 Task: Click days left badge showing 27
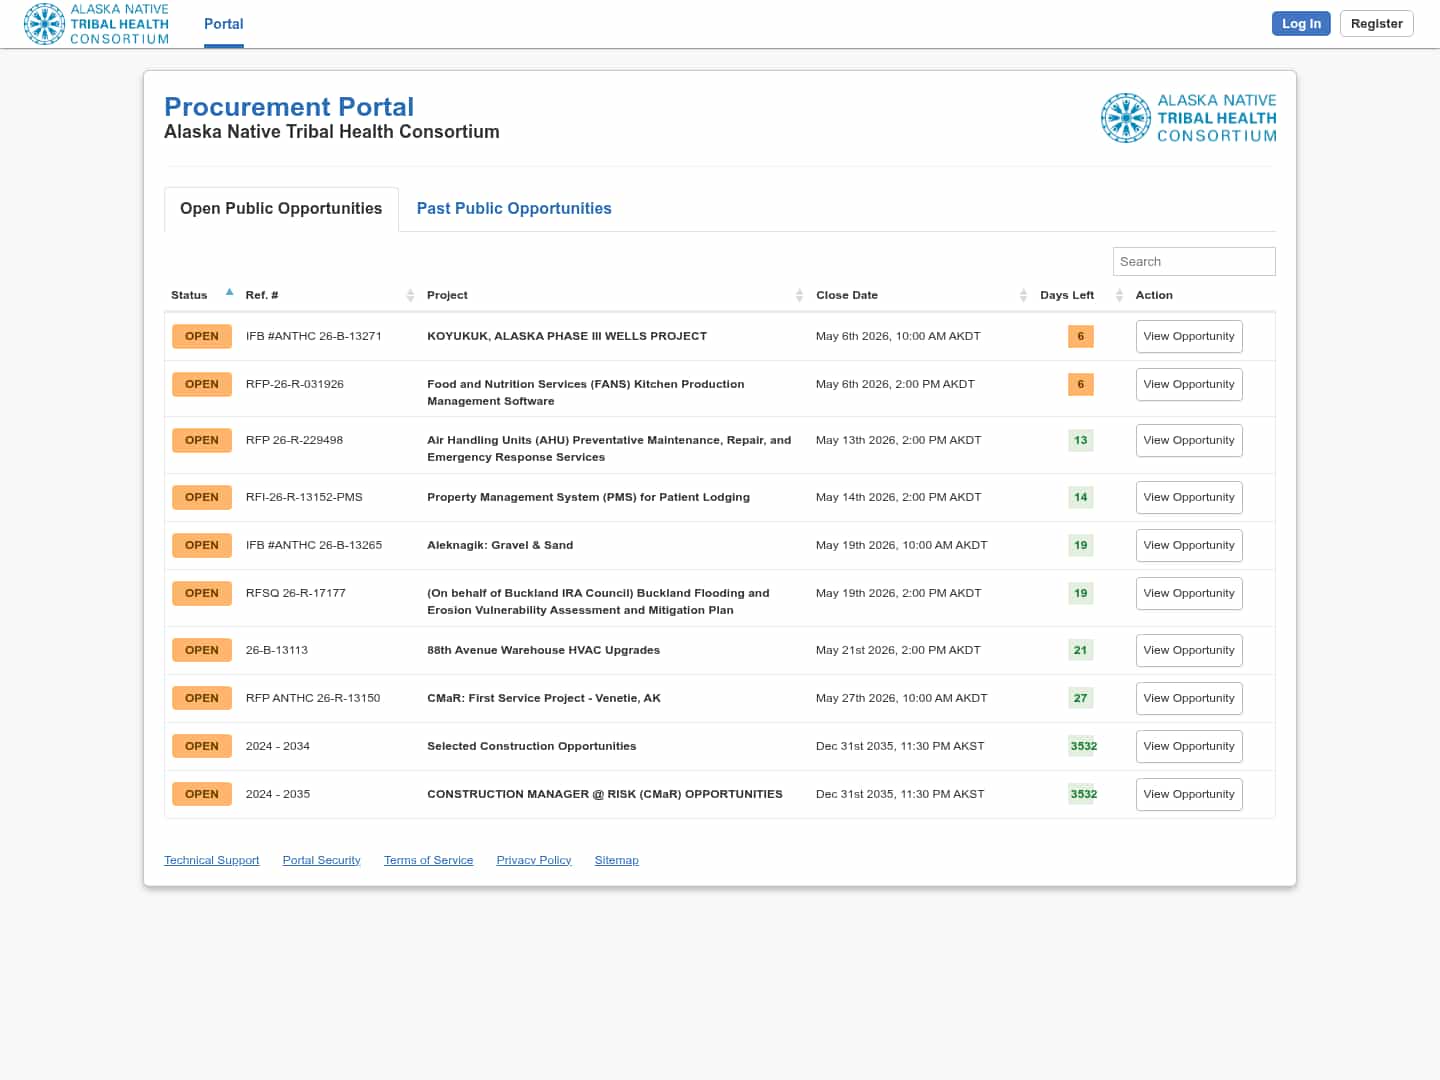(1081, 698)
